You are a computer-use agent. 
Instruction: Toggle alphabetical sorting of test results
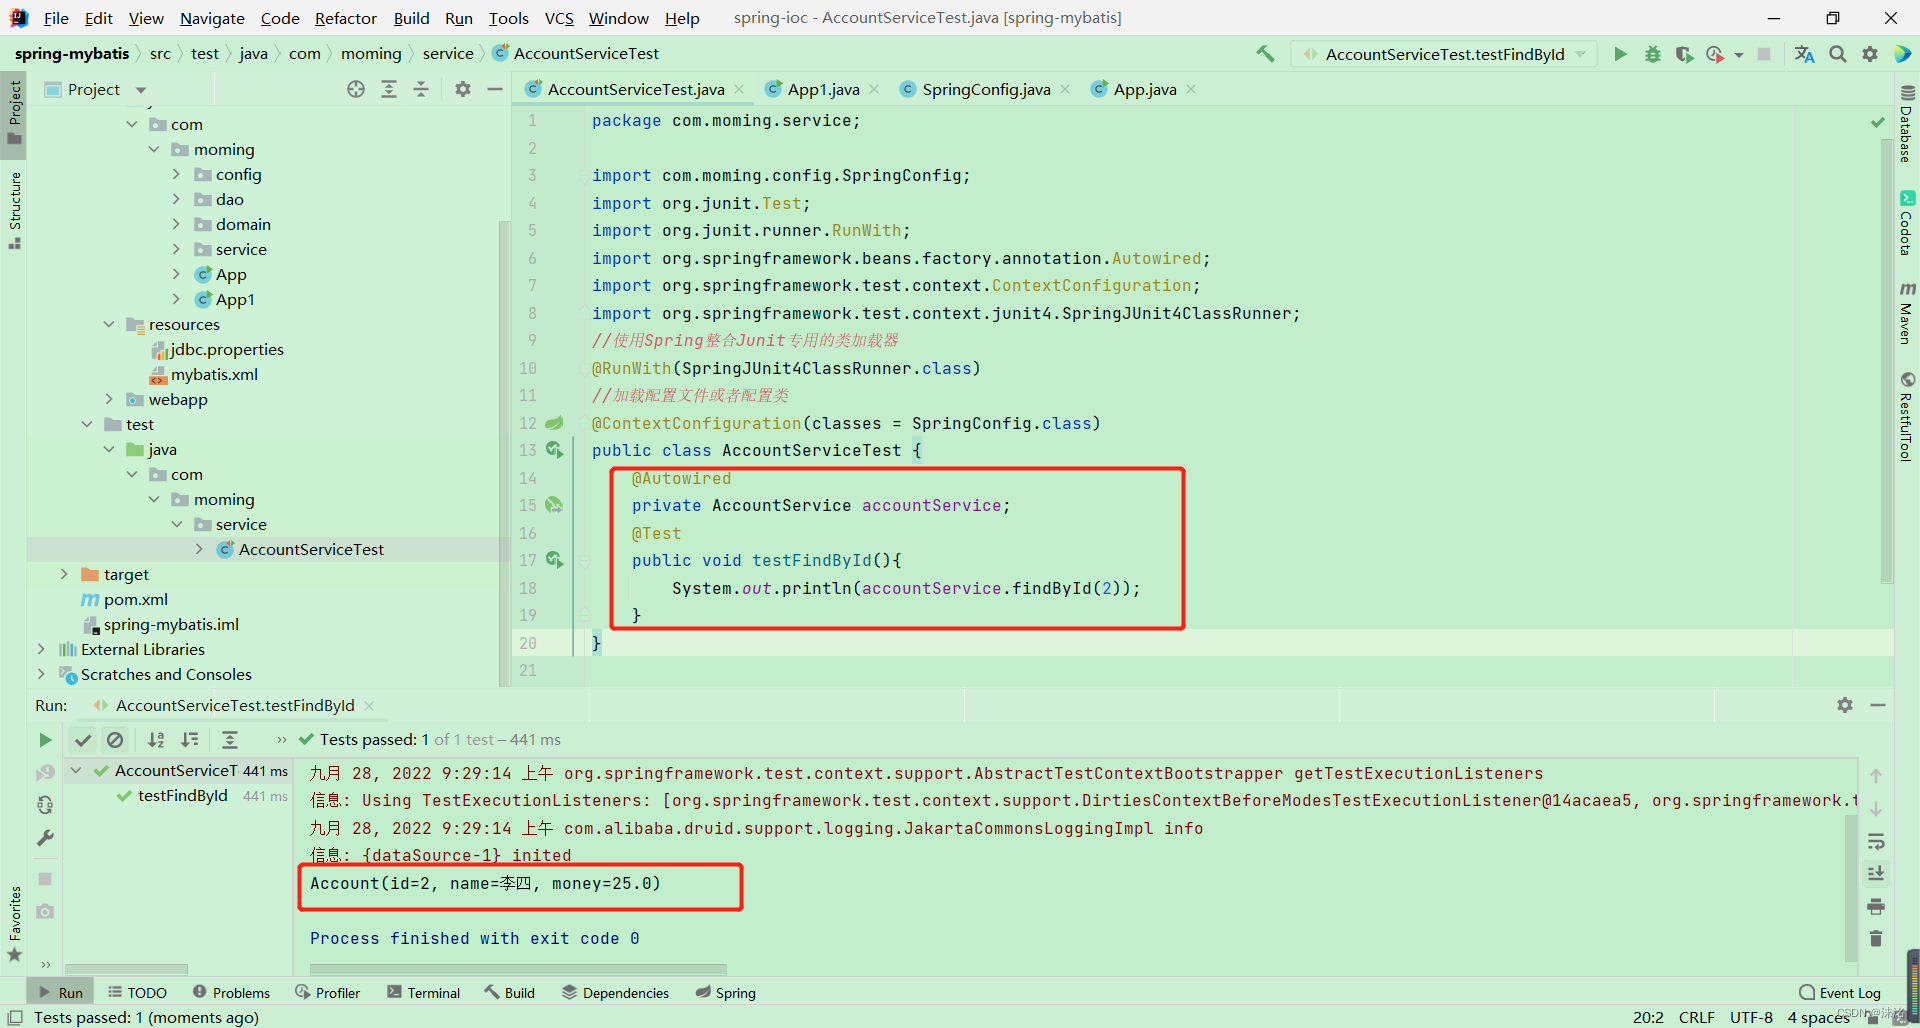point(156,740)
